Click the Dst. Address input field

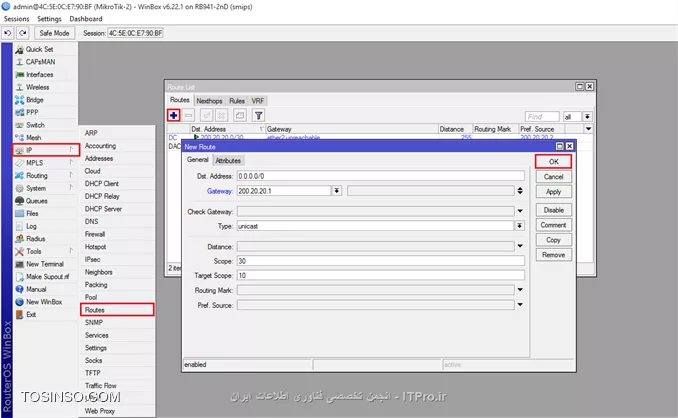pyautogui.click(x=381, y=176)
